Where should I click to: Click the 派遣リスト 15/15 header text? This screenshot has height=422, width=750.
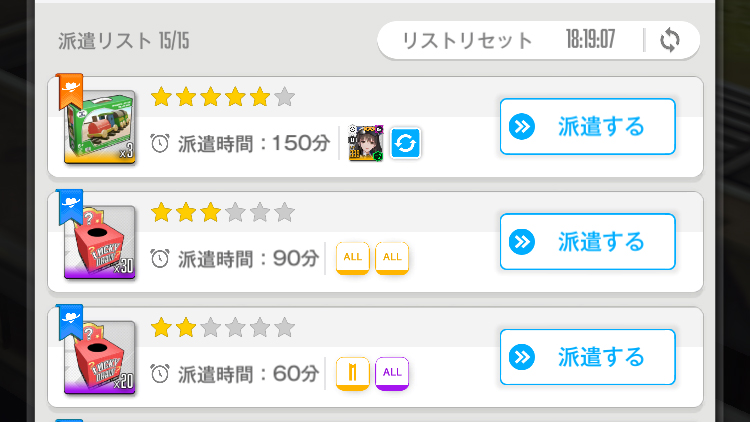tap(124, 41)
